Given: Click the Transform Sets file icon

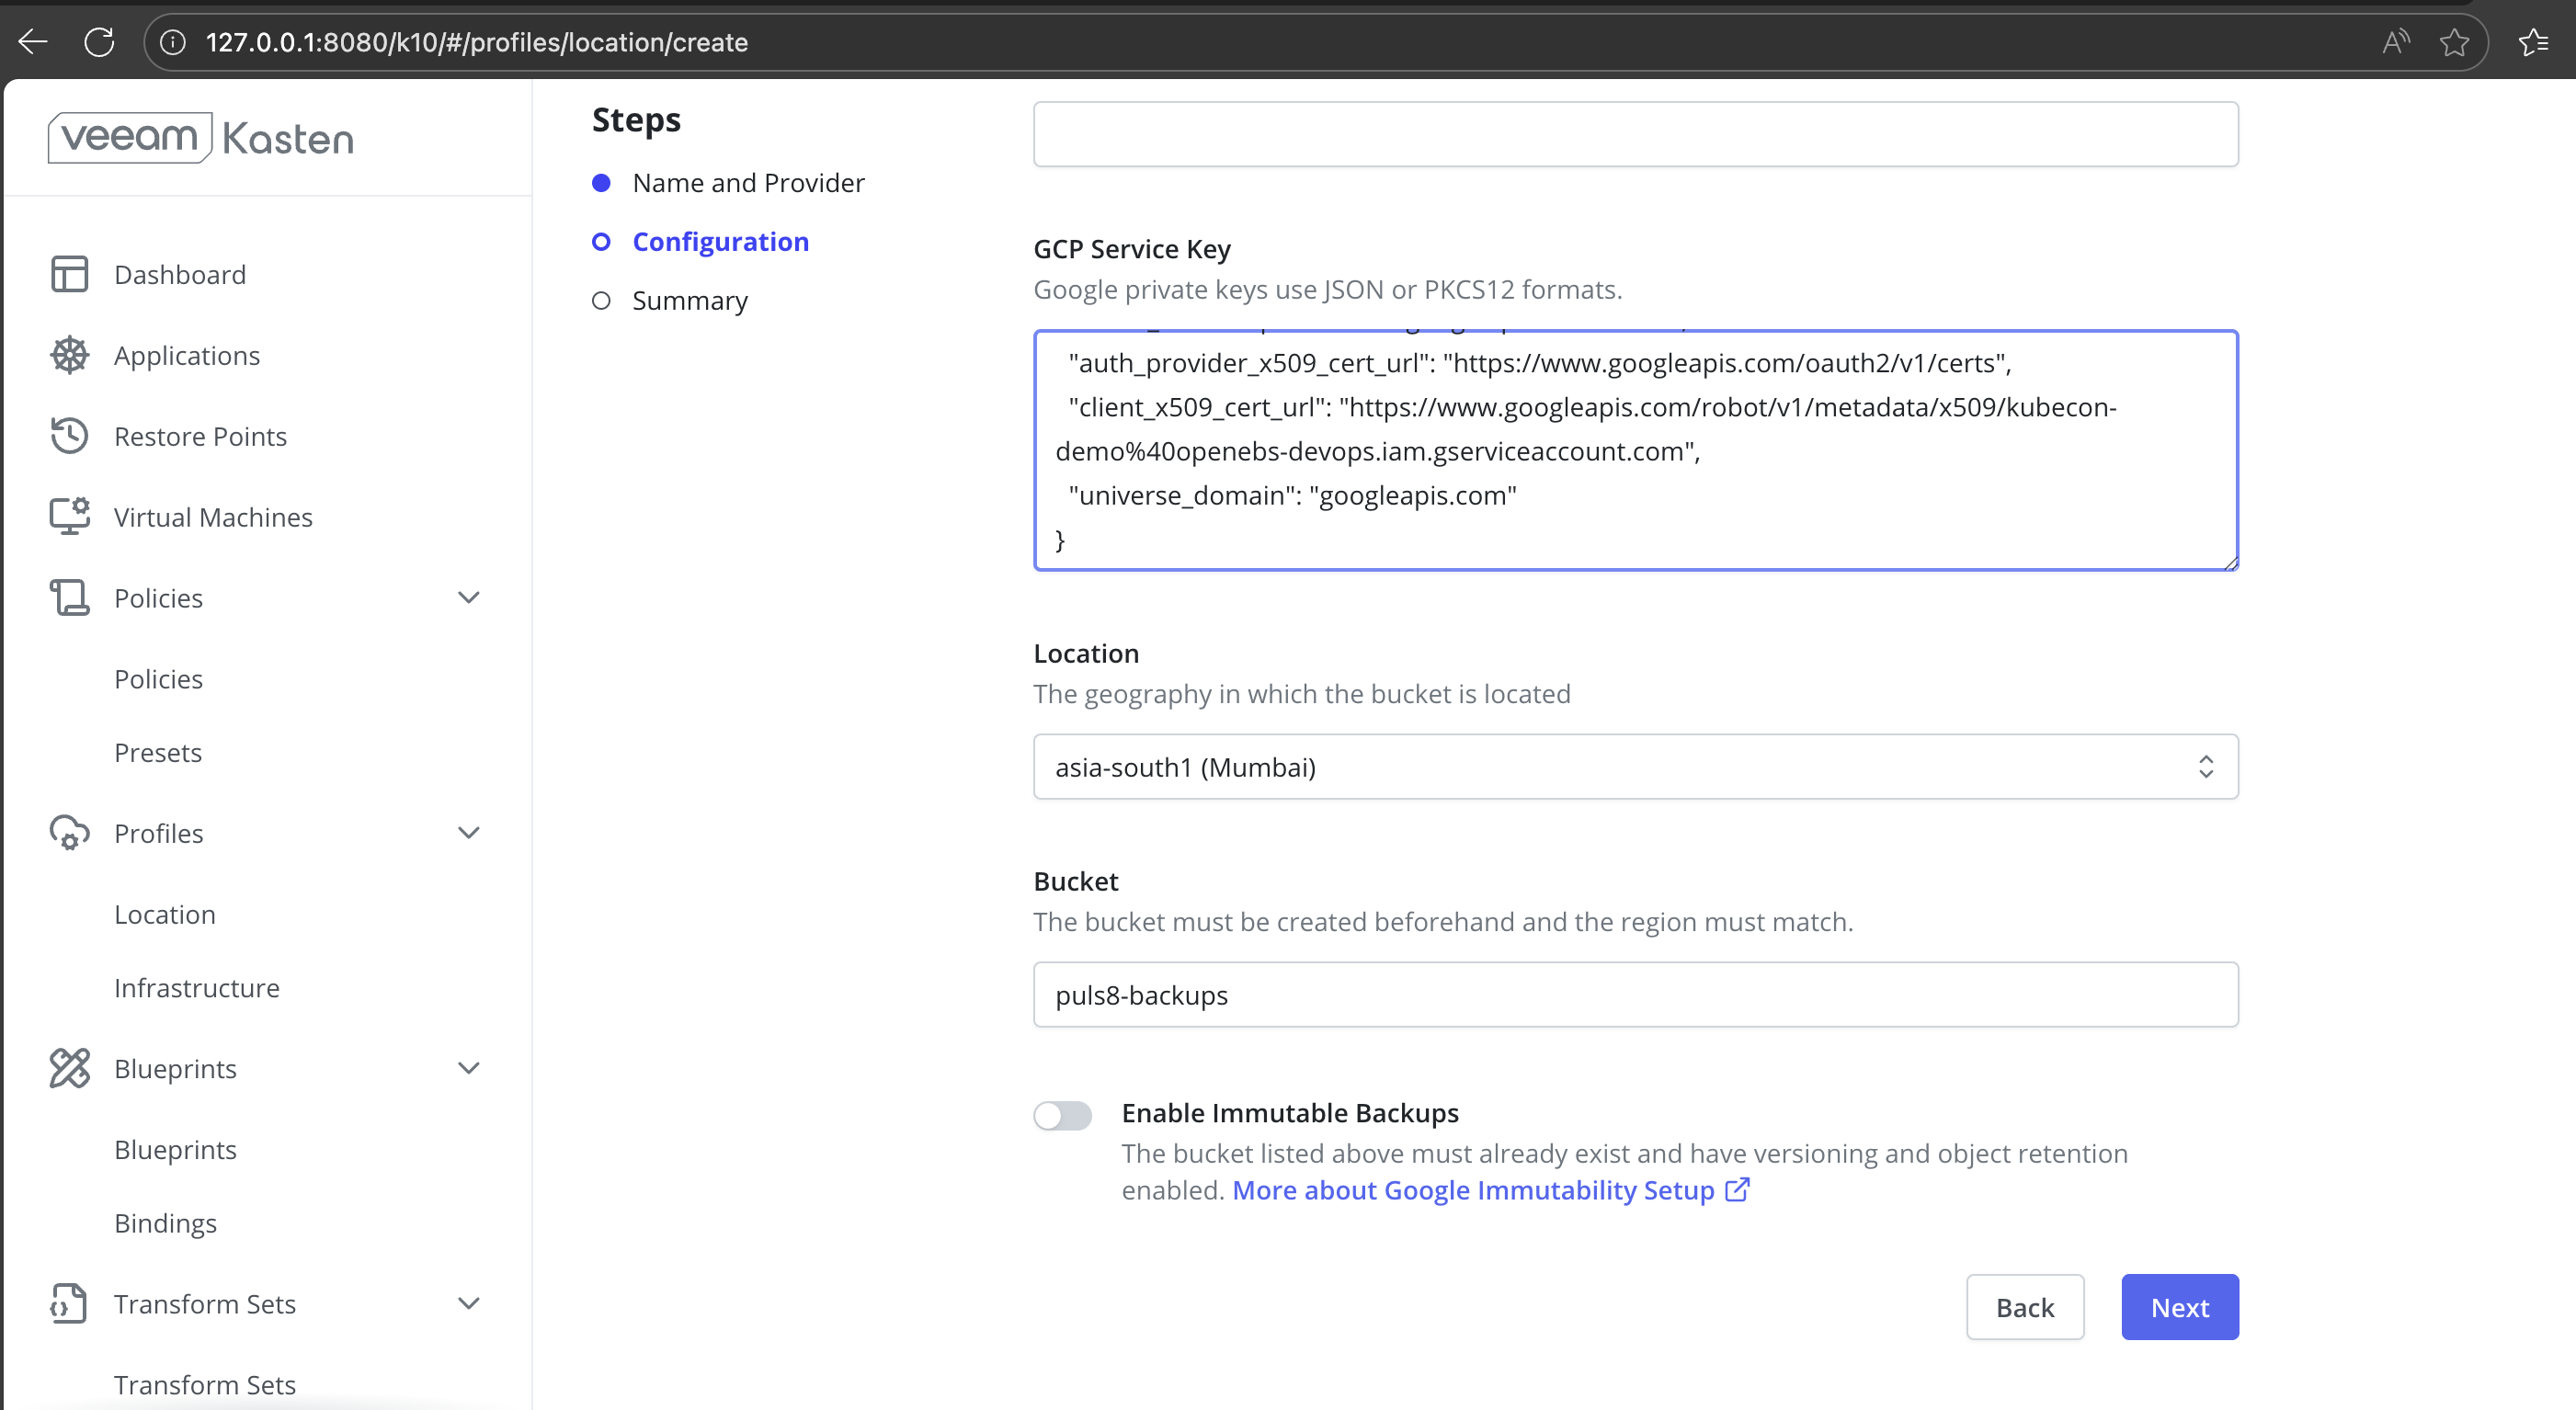Looking at the screenshot, I should pyautogui.click(x=69, y=1303).
